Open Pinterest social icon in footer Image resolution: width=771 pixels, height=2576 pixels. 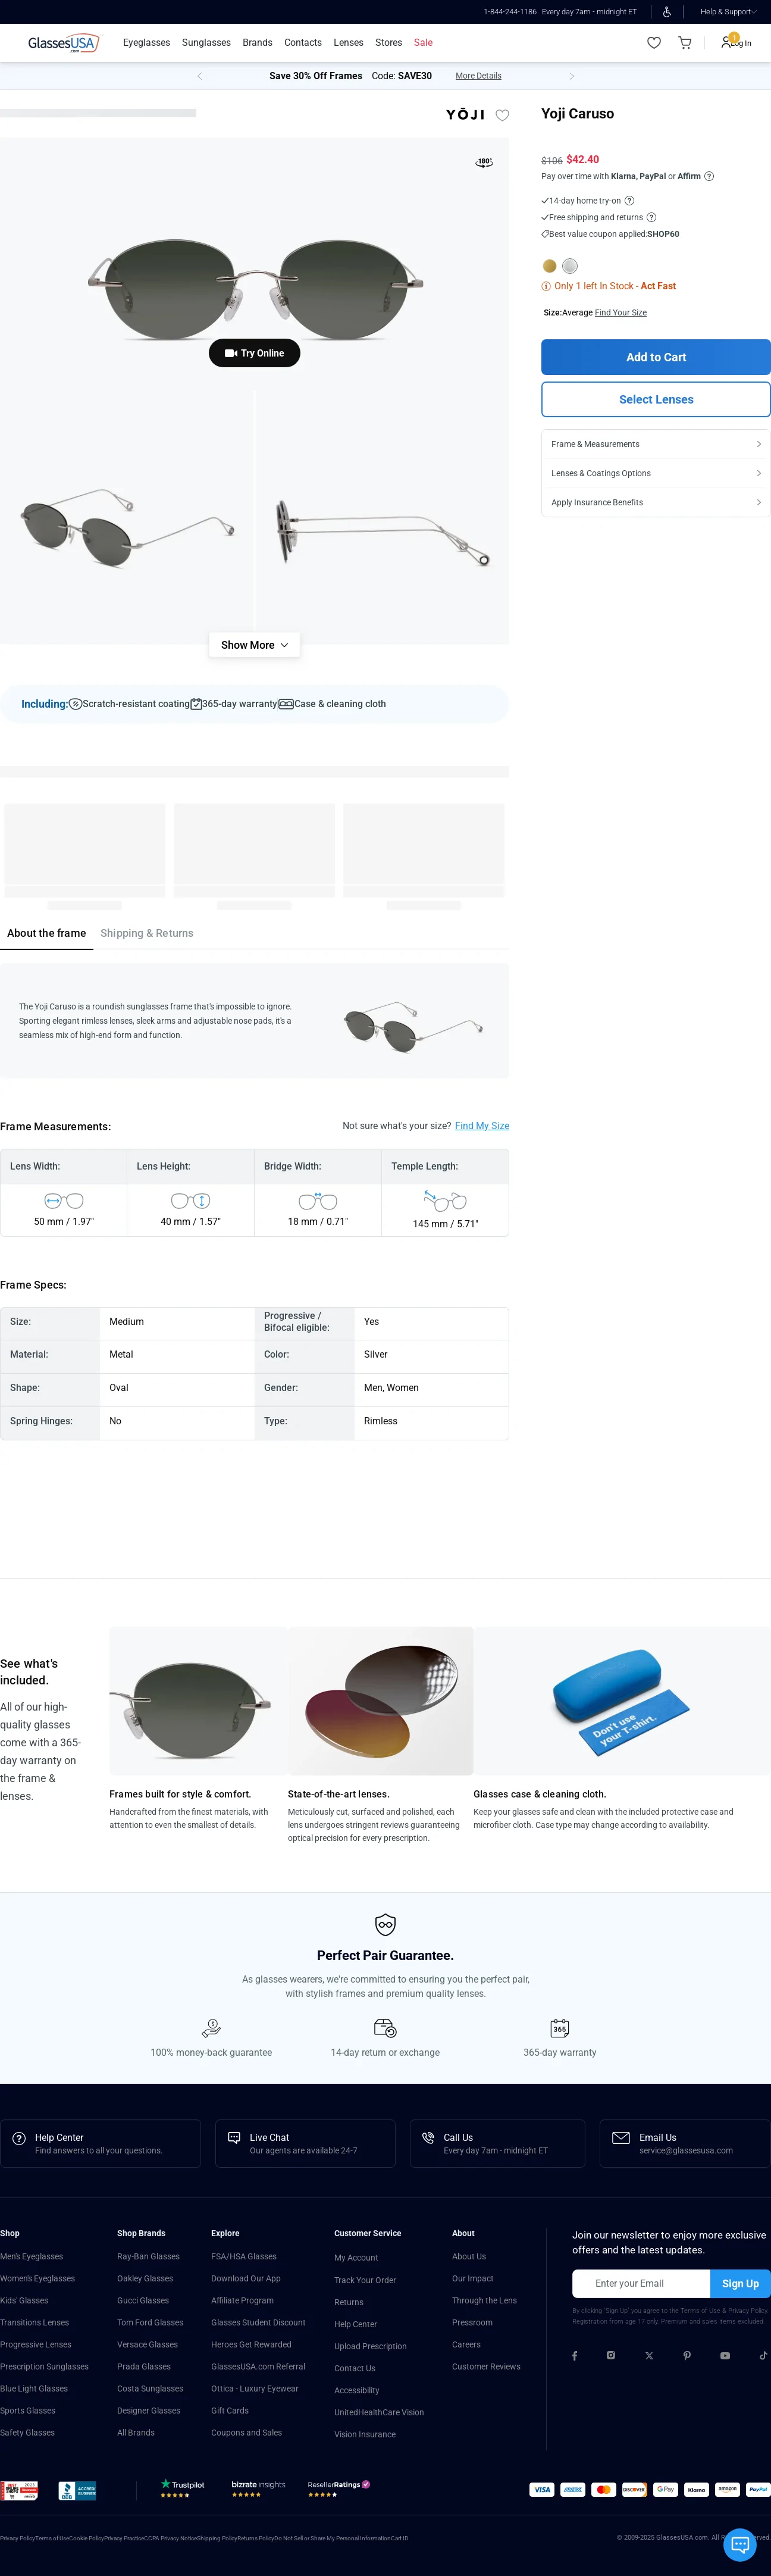click(687, 2355)
